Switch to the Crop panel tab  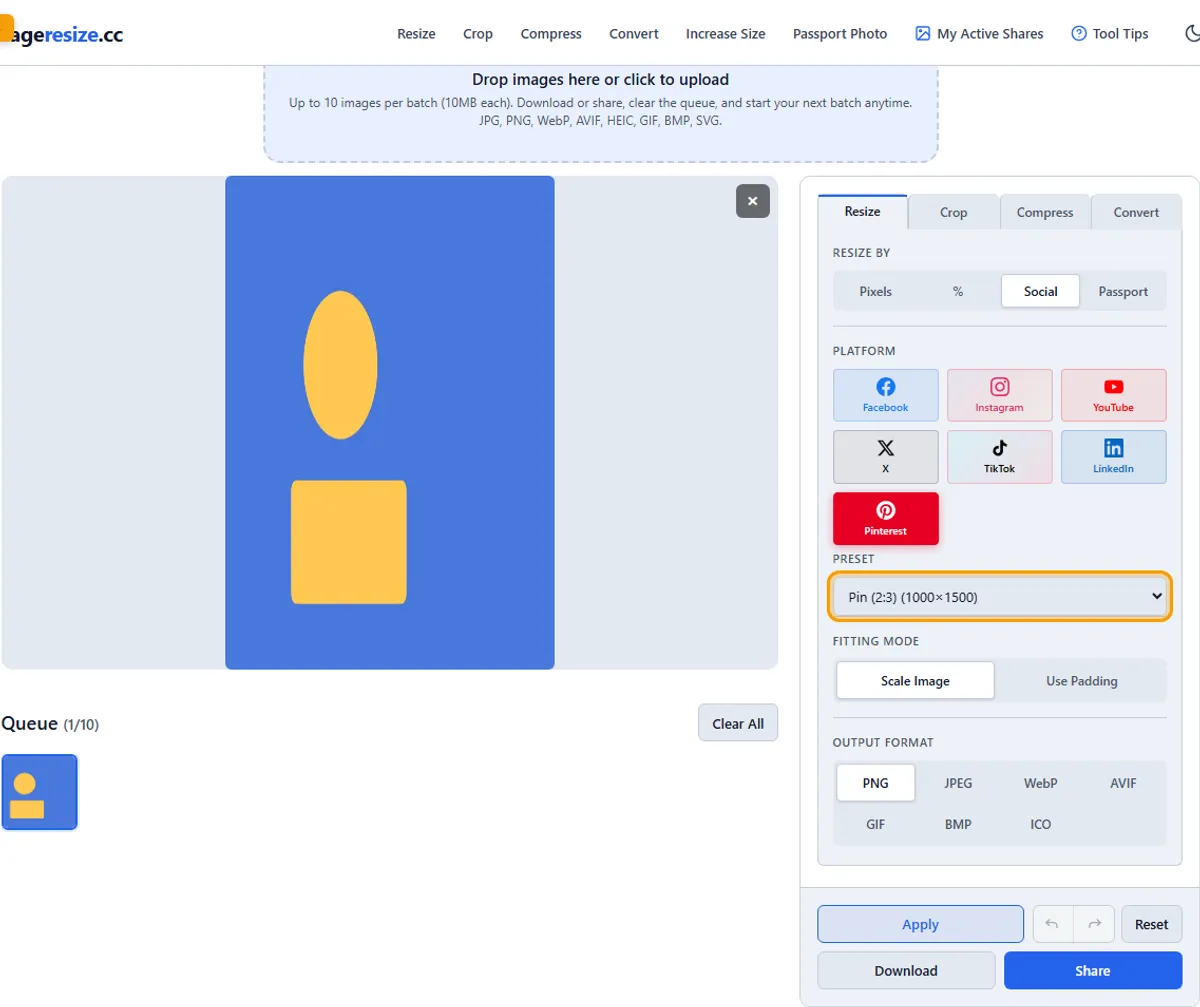tap(953, 212)
